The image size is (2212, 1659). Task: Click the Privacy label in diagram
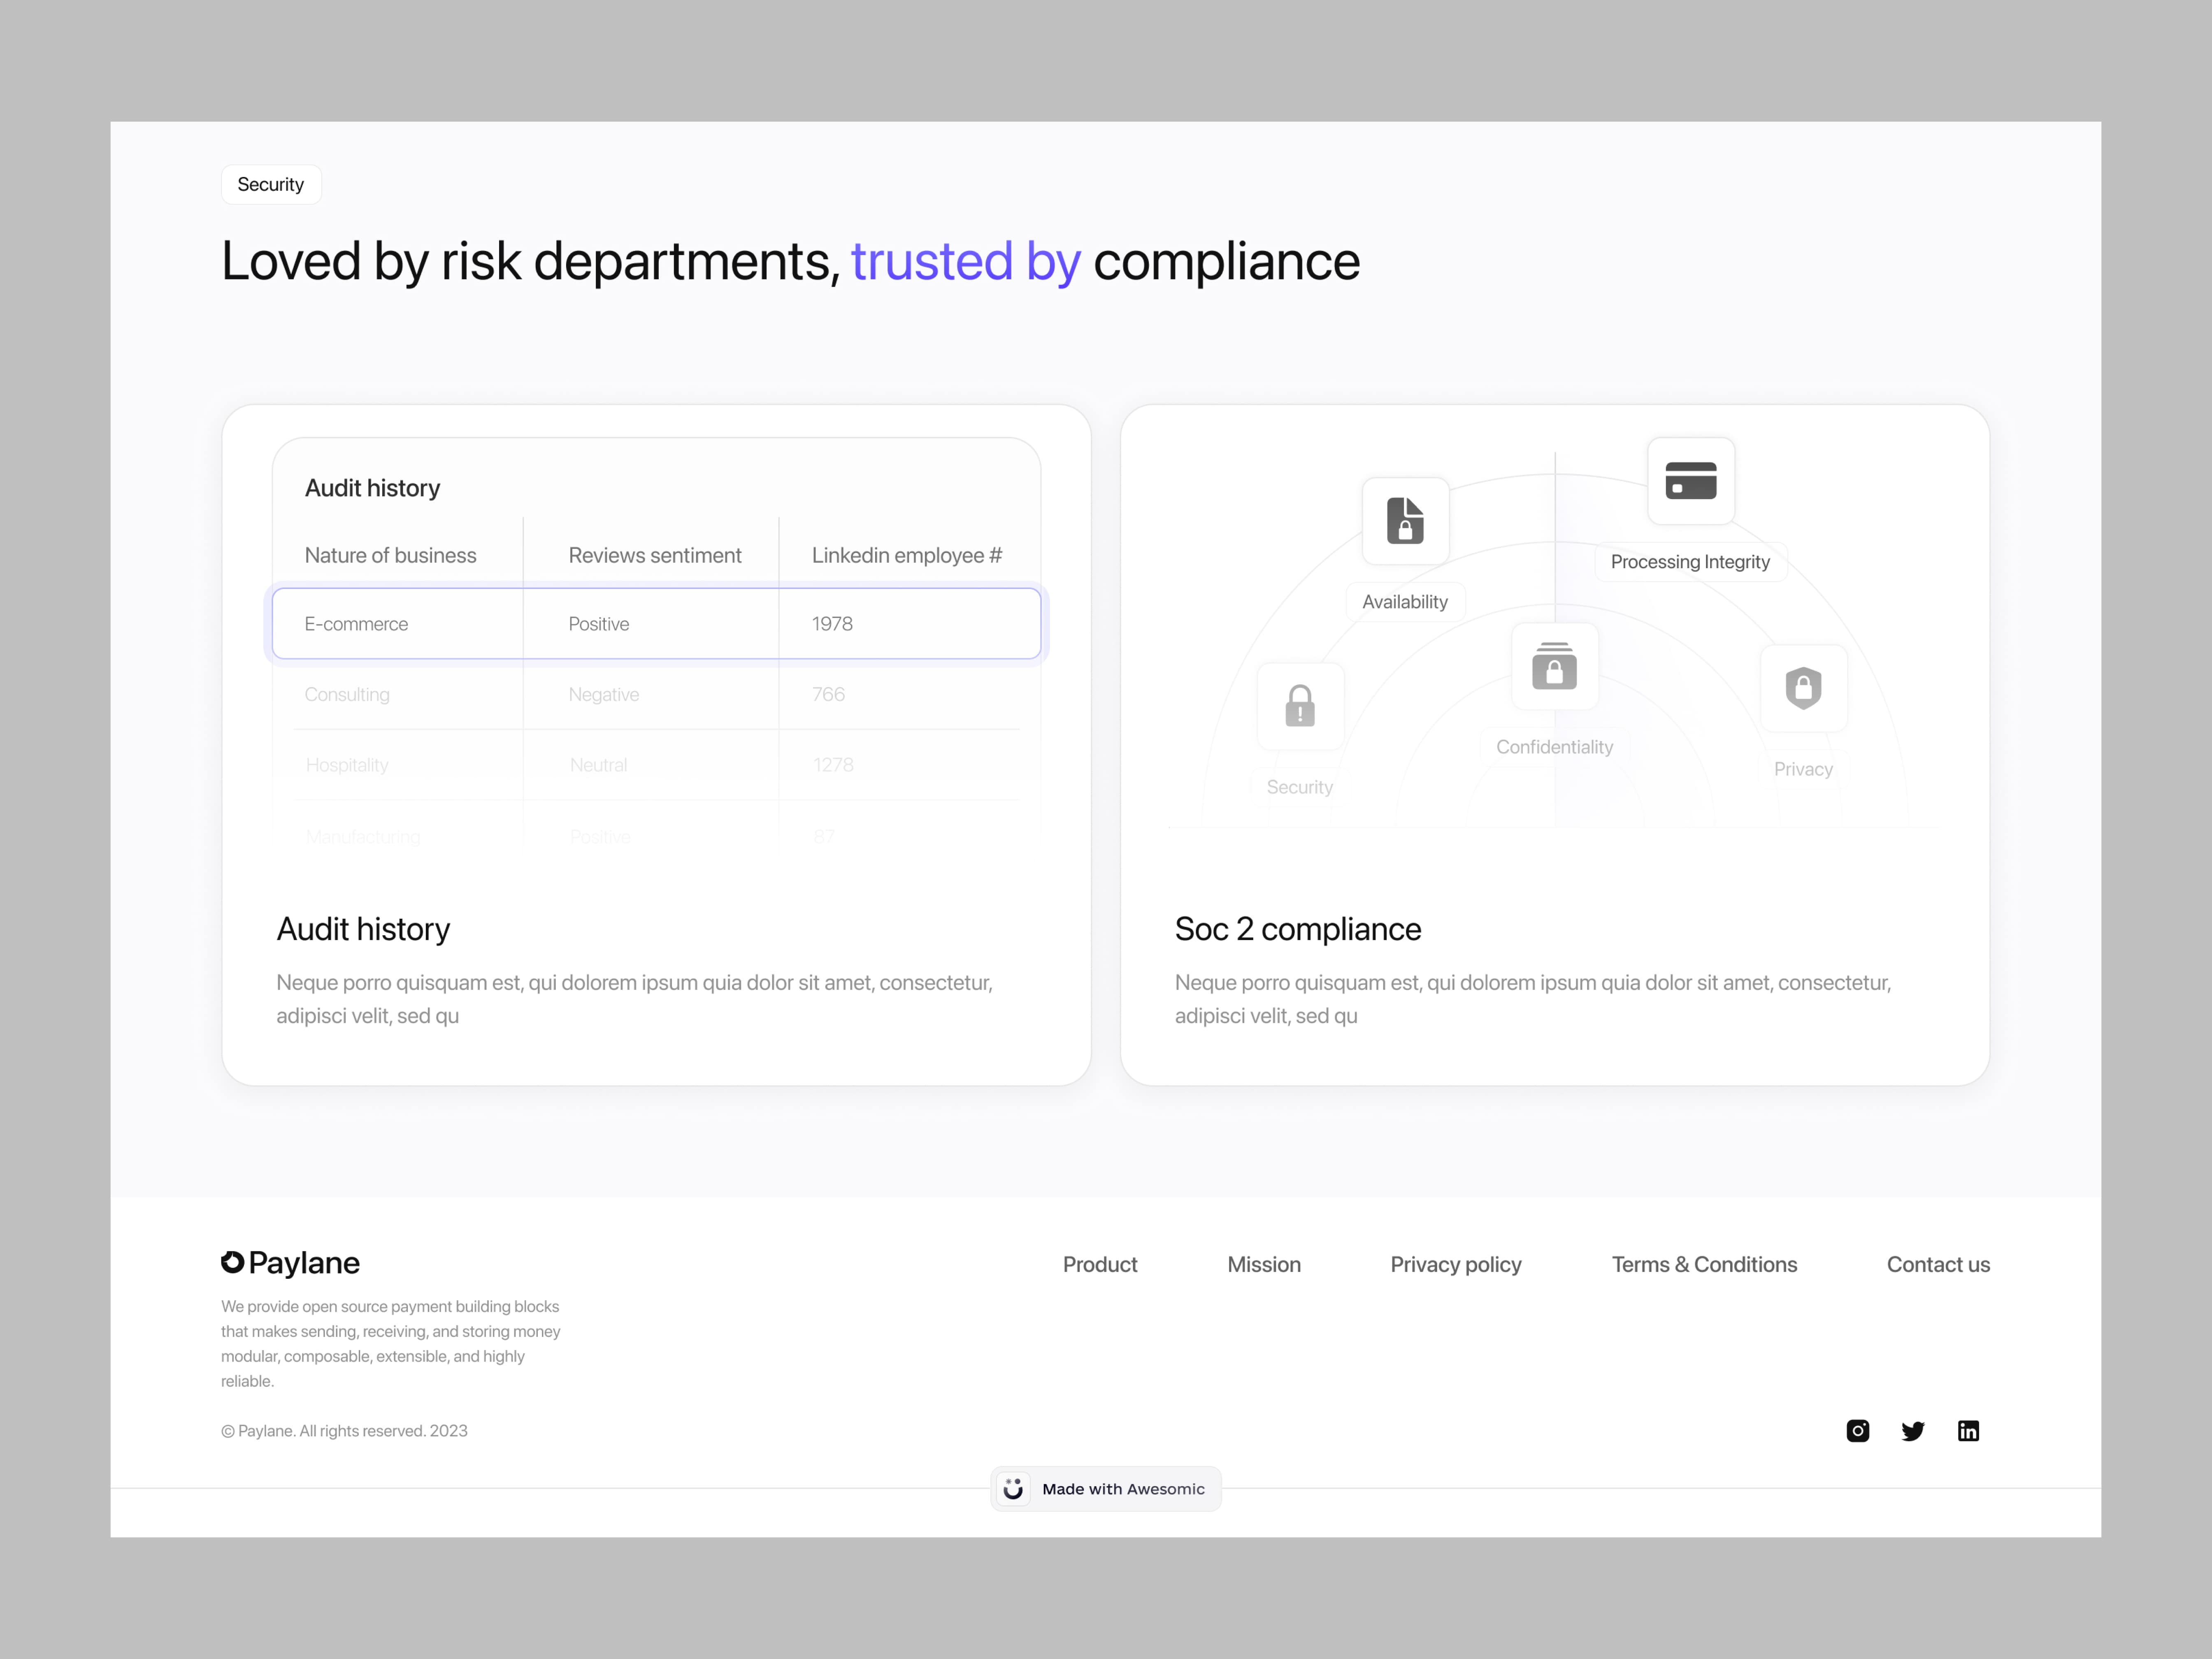[1803, 769]
